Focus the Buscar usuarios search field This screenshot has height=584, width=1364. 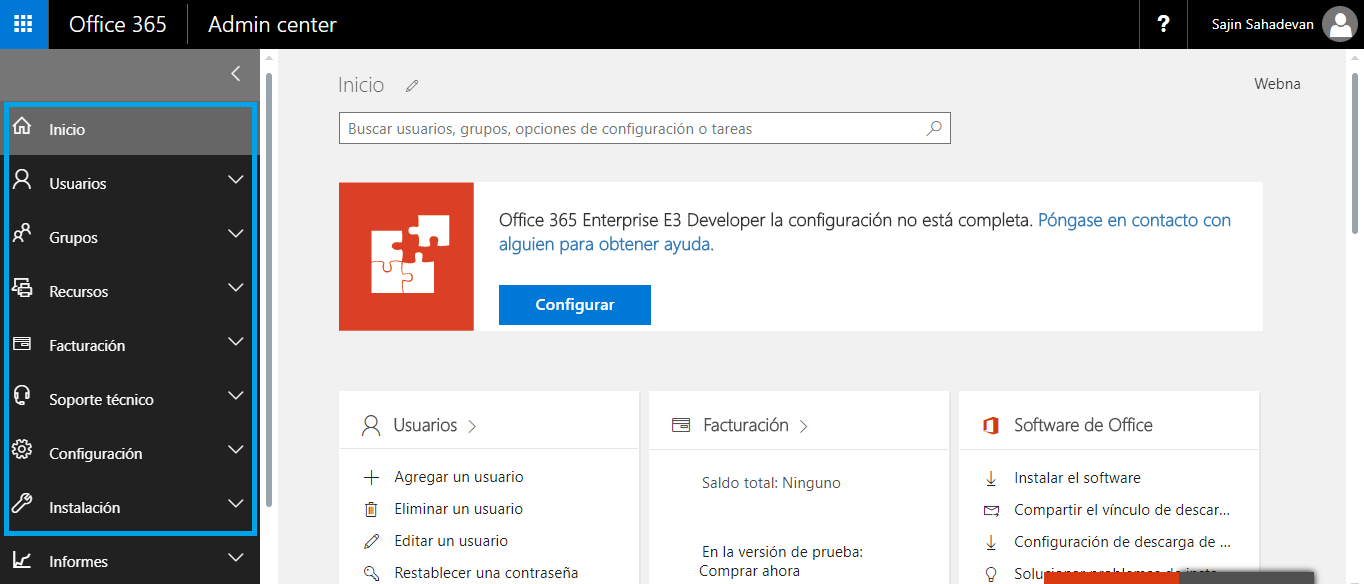coord(644,128)
